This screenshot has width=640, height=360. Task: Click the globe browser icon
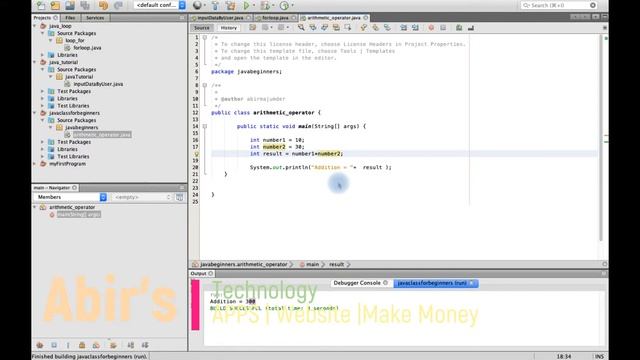pyautogui.click(x=198, y=5)
